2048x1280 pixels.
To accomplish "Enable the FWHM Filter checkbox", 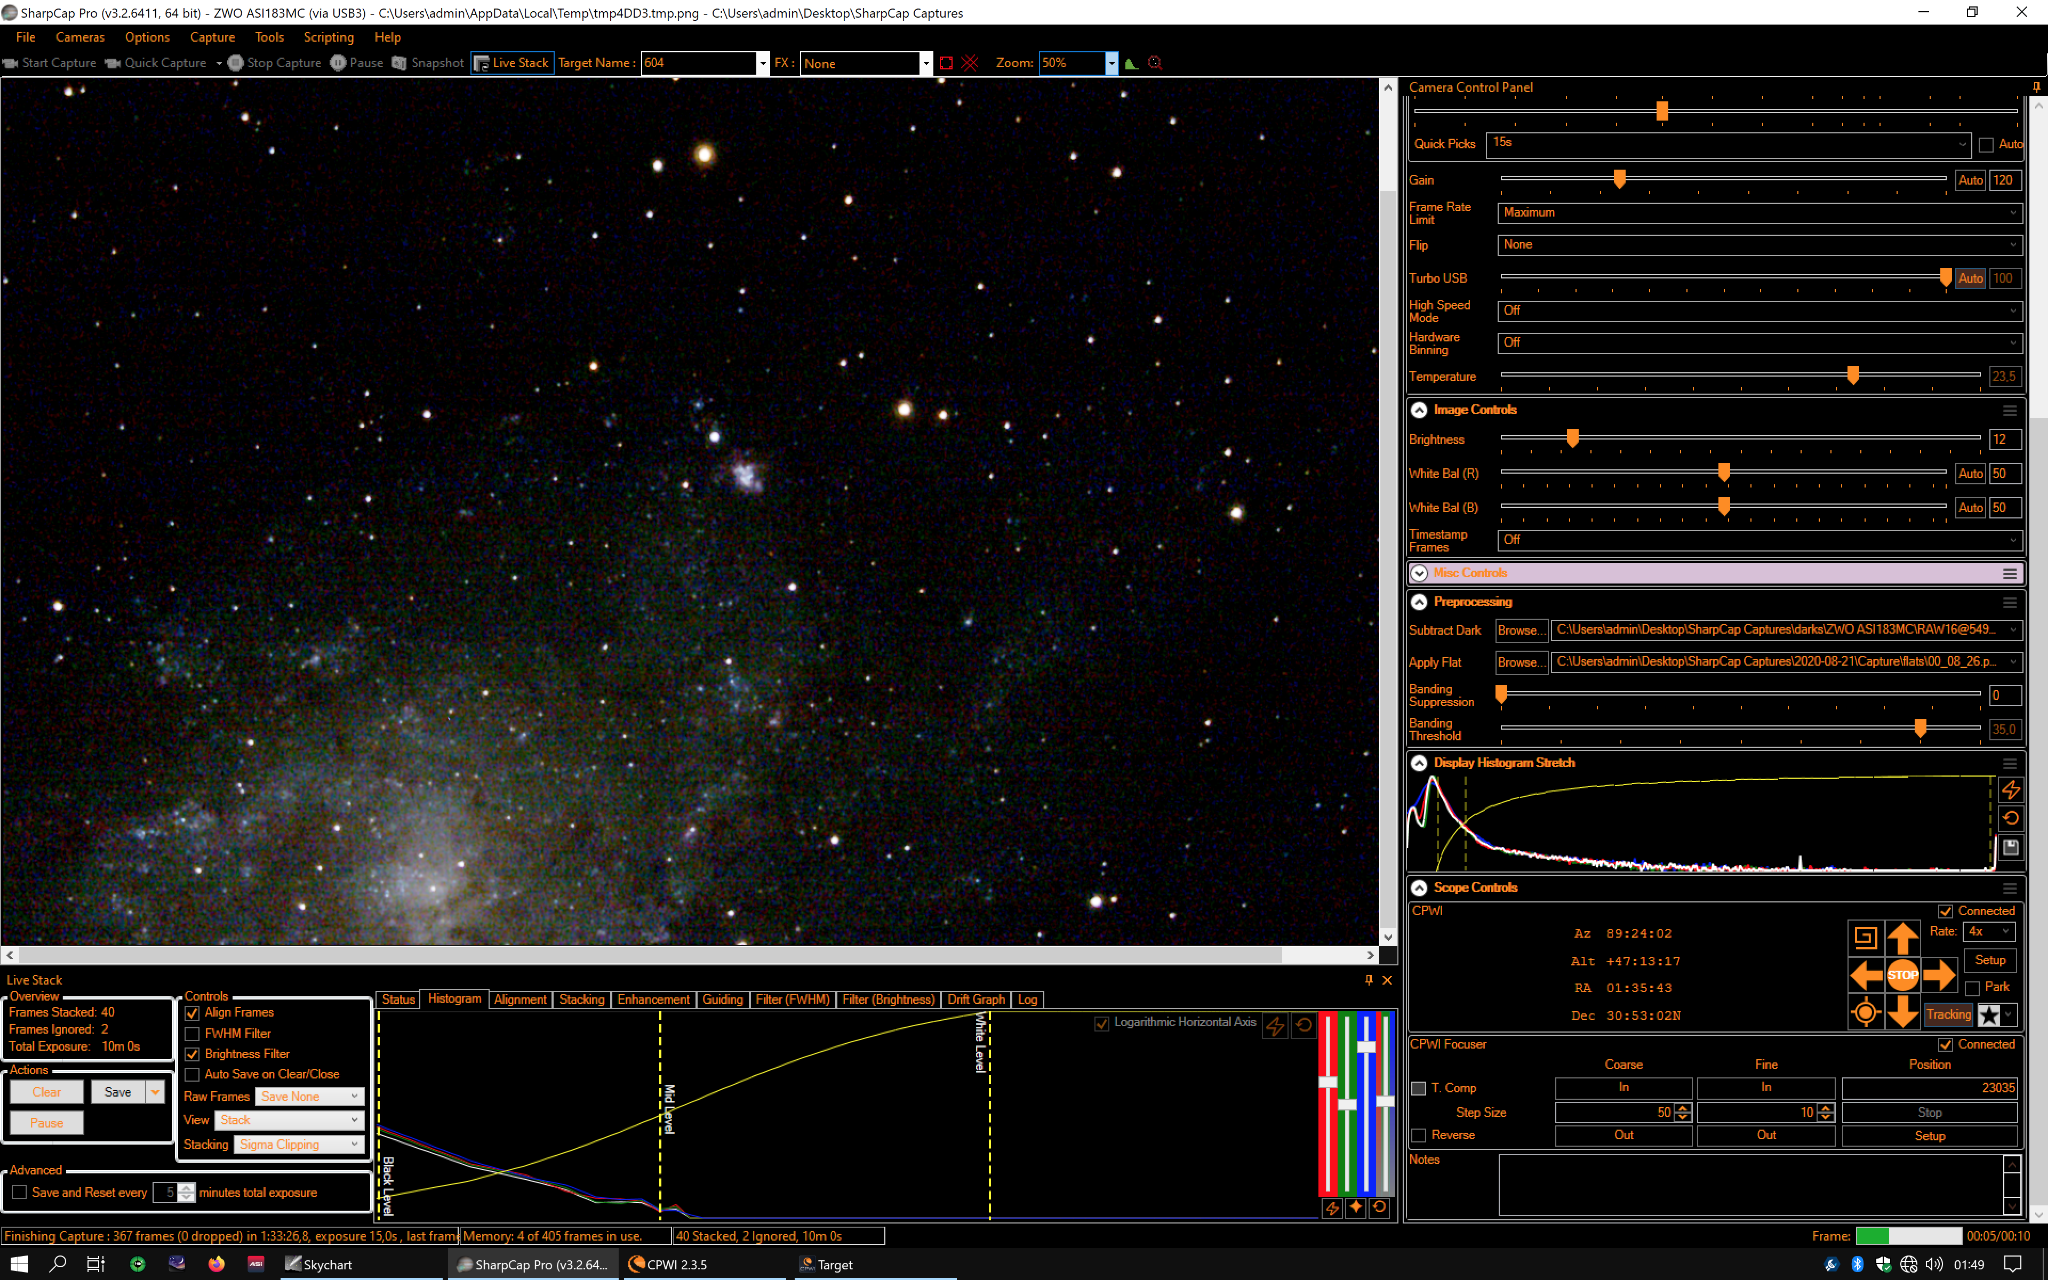I will (192, 1034).
